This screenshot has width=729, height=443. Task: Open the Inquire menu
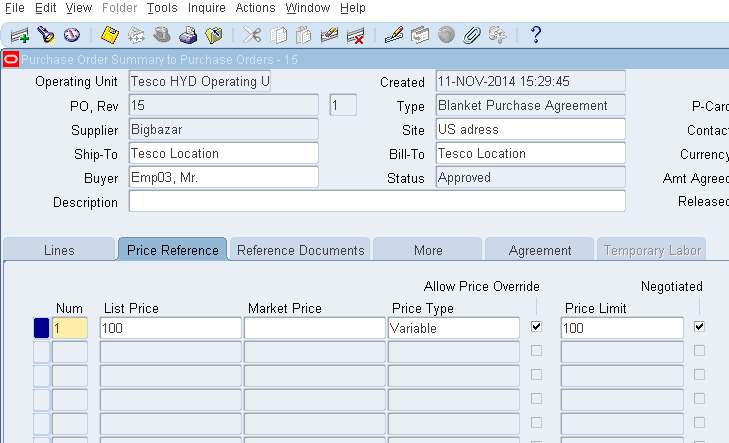pos(206,8)
